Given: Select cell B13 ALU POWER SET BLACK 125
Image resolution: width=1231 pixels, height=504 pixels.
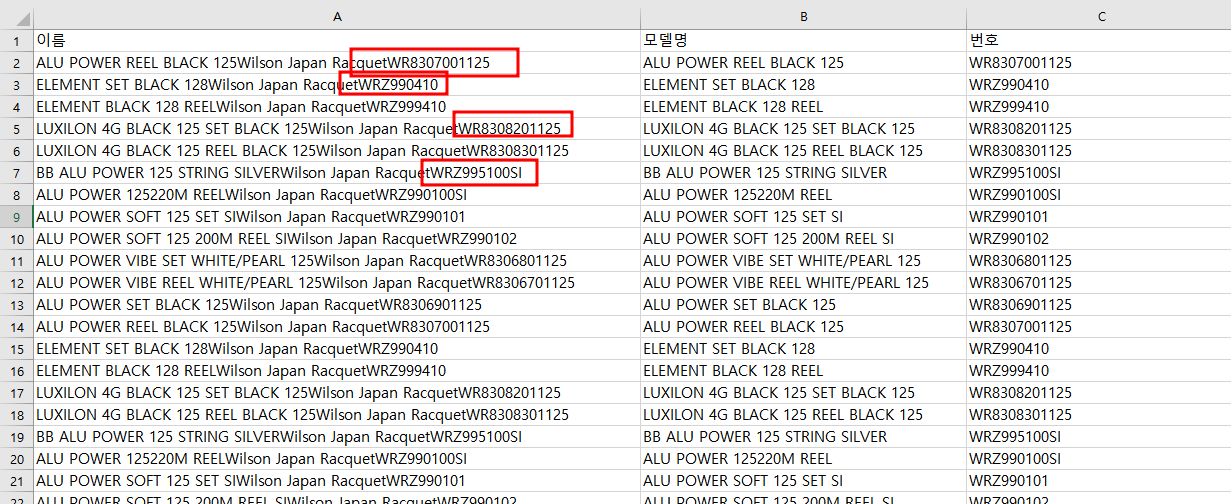Looking at the screenshot, I should click(x=803, y=305).
